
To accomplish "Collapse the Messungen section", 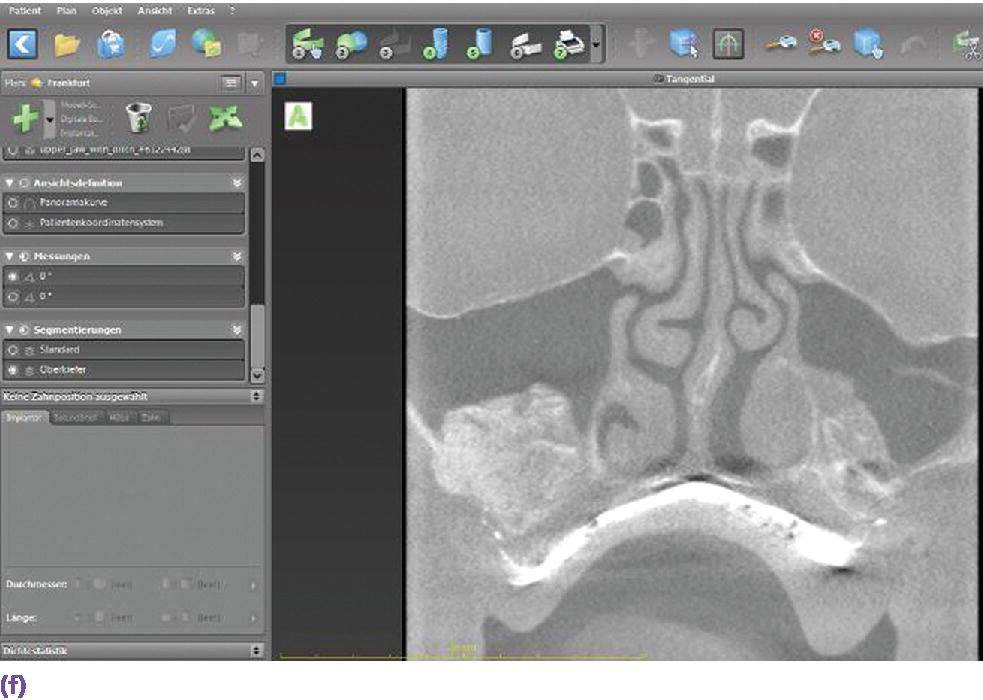I will [9, 256].
